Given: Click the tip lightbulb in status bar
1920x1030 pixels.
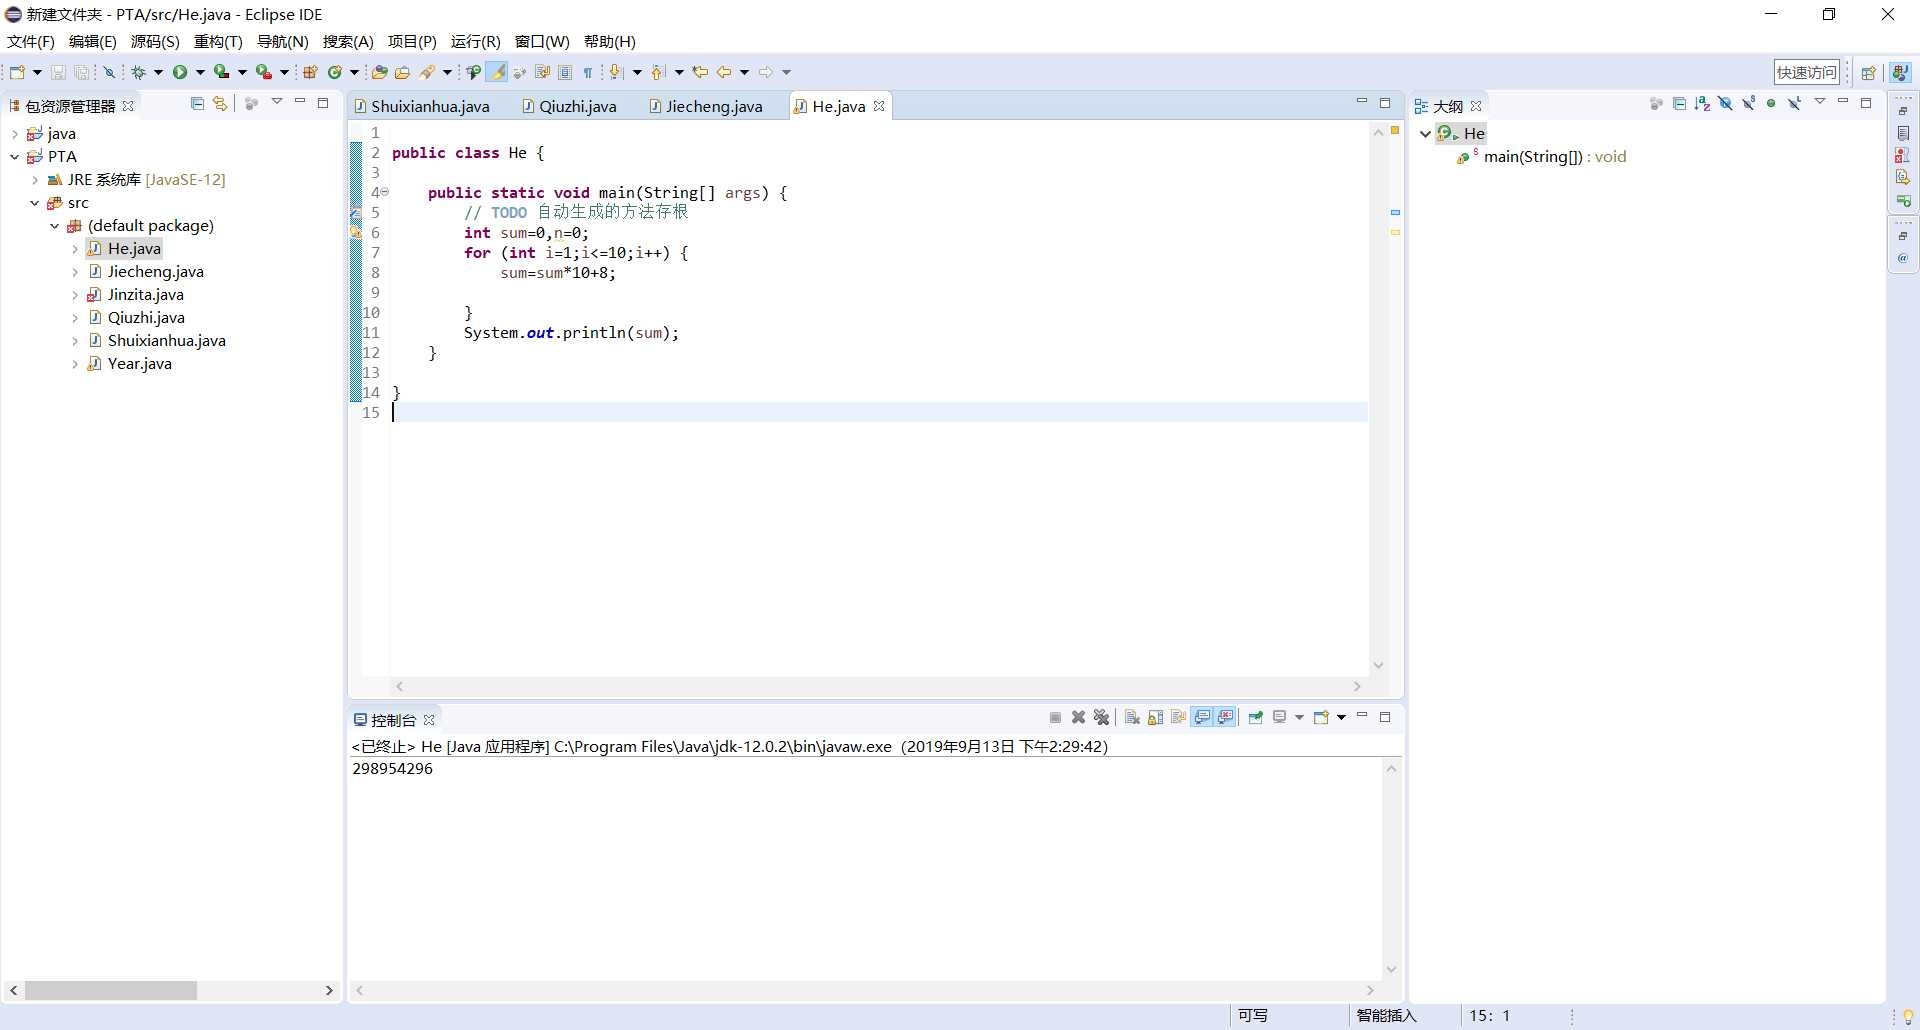Looking at the screenshot, I should [1908, 1016].
